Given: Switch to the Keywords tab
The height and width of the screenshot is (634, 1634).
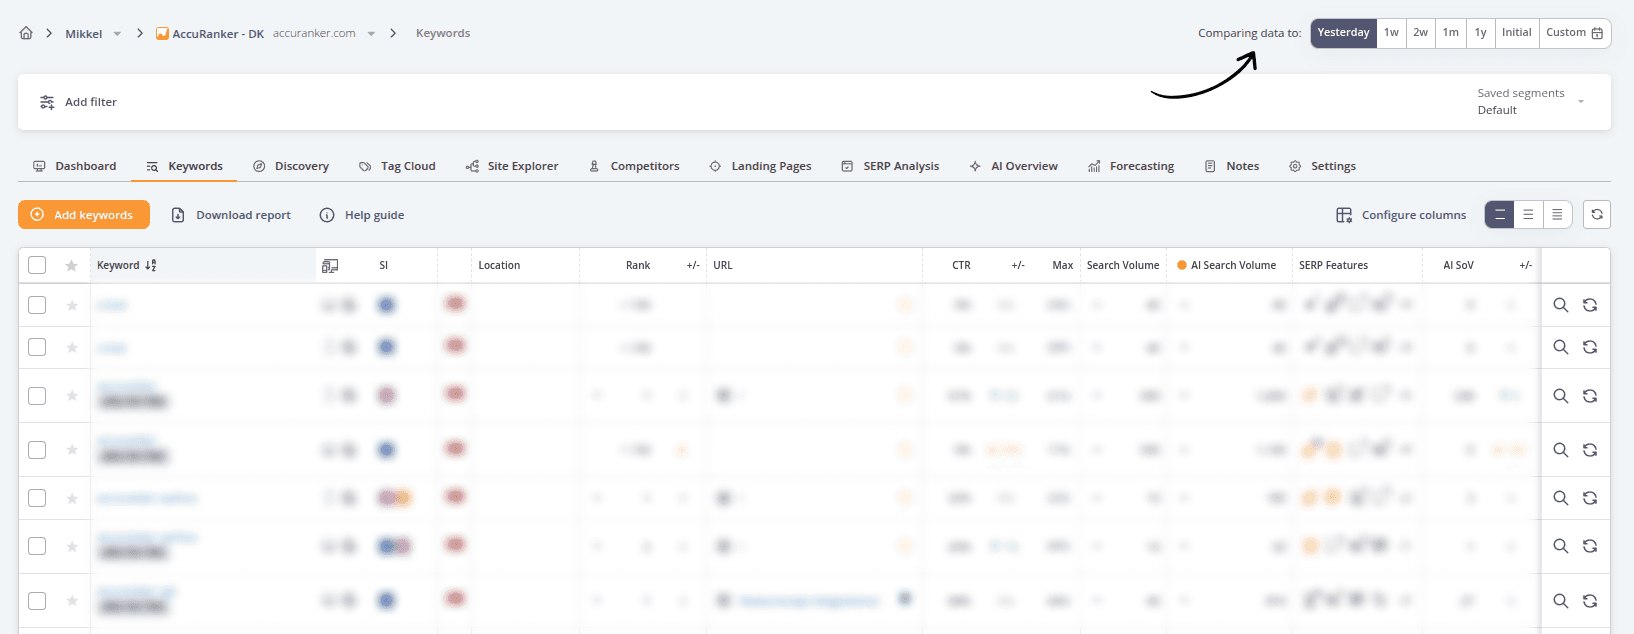Looking at the screenshot, I should (184, 166).
